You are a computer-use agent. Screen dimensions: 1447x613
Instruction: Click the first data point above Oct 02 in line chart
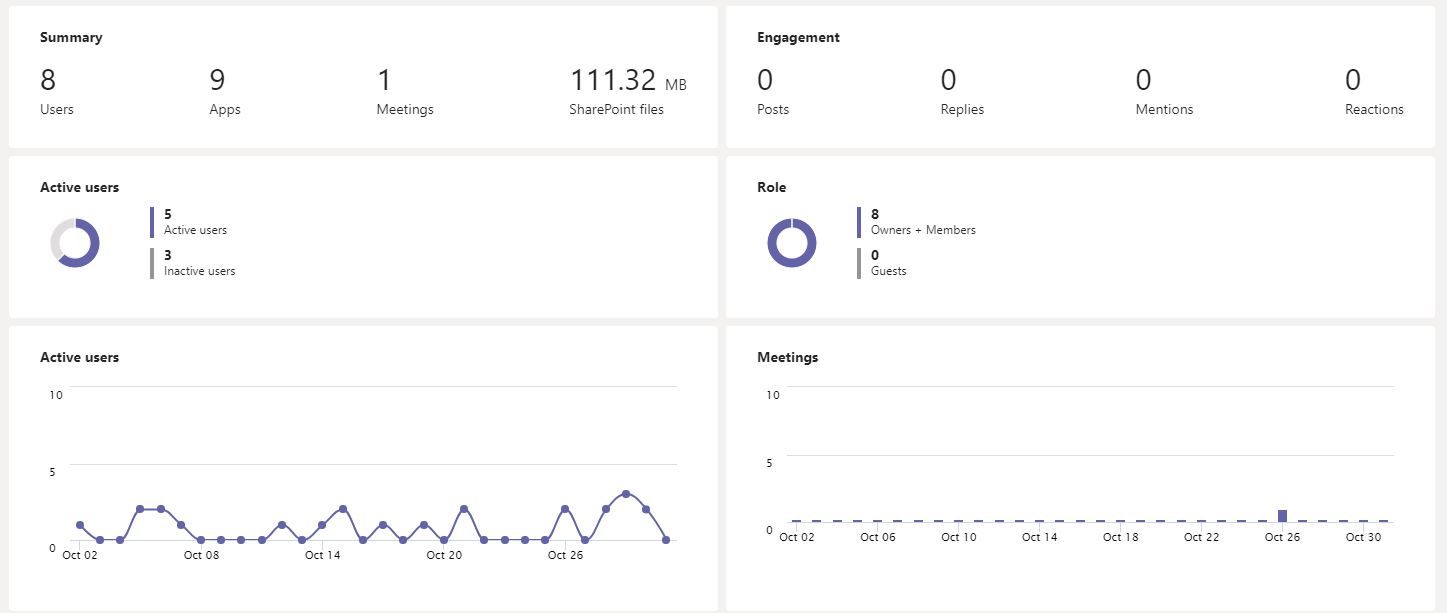[x=80, y=525]
